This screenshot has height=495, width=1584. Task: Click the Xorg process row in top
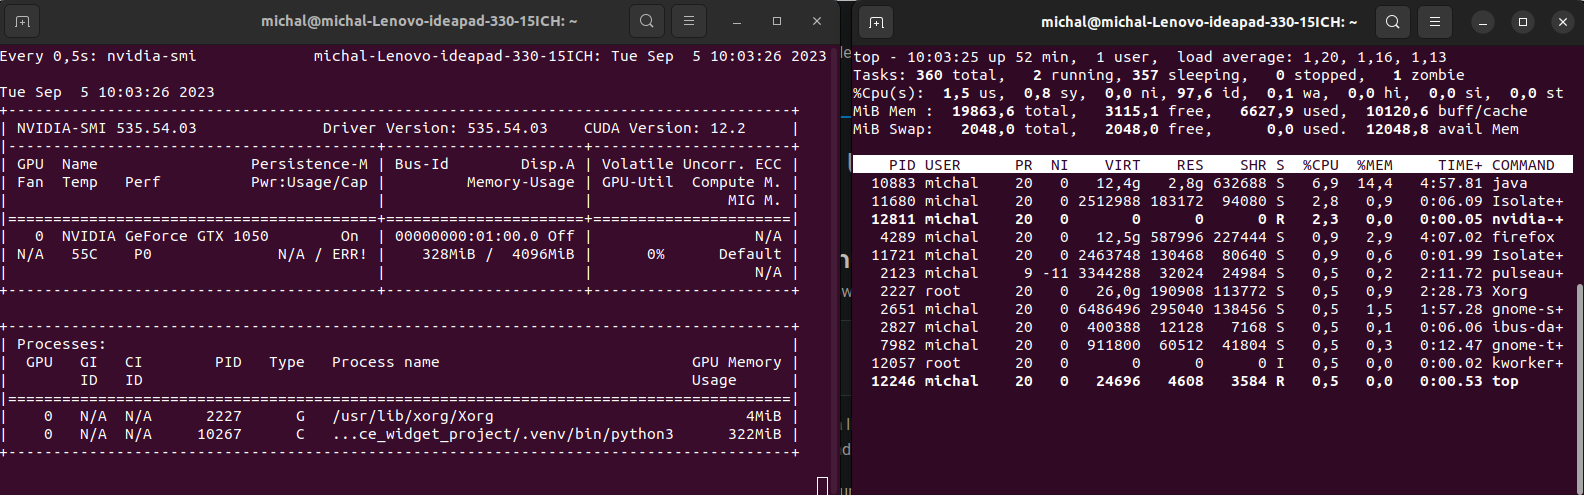click(x=1212, y=291)
